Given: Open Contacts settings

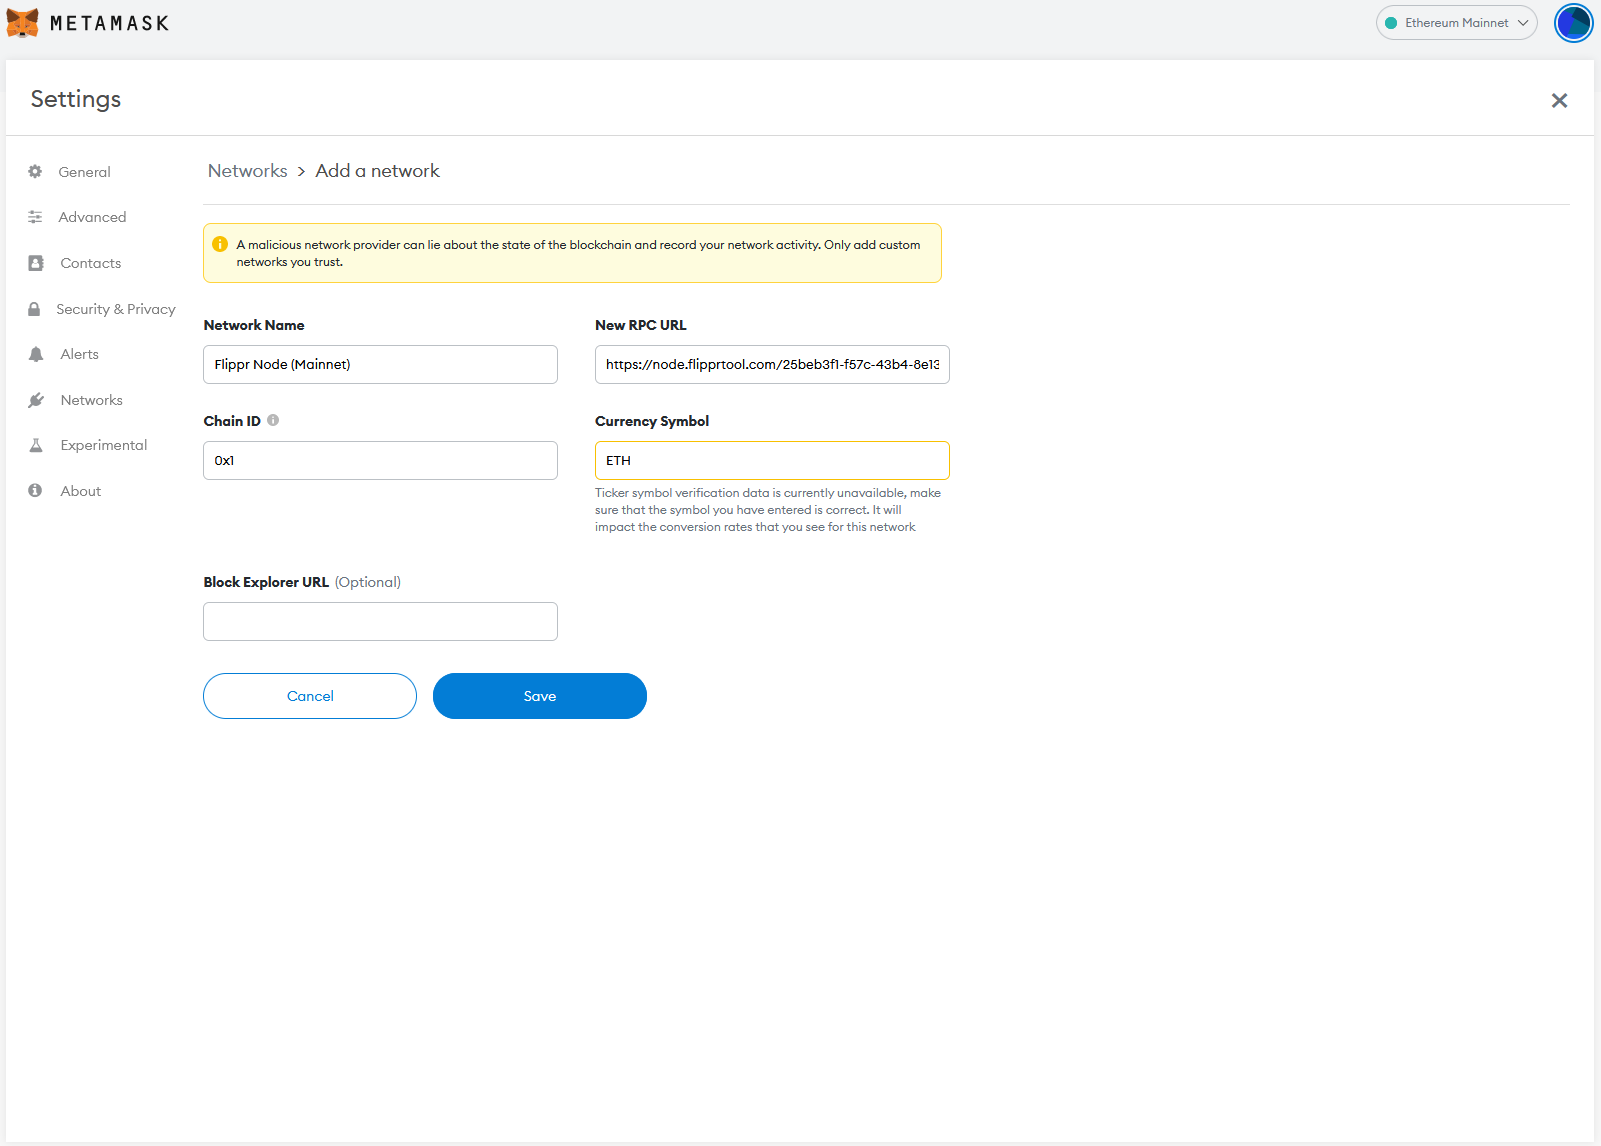Looking at the screenshot, I should 90,263.
